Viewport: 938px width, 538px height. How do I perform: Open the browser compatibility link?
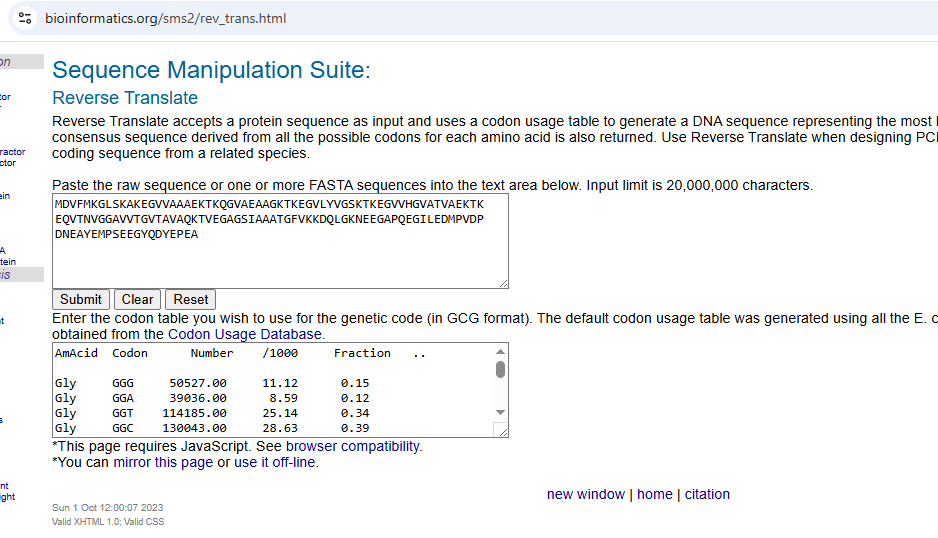tap(354, 446)
